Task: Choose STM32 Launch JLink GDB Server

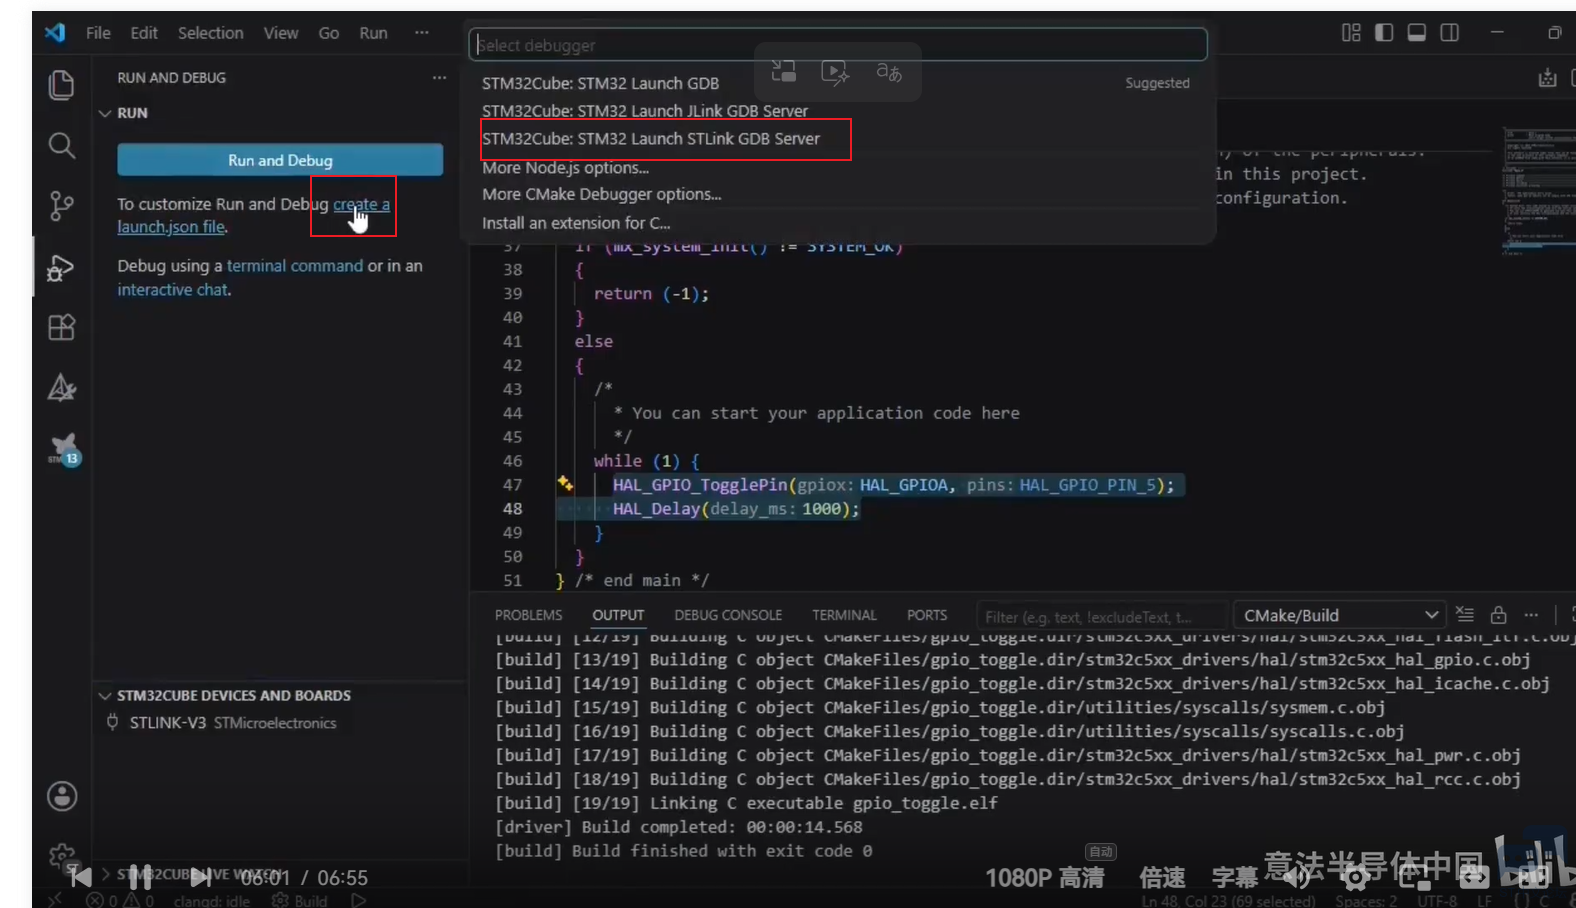Action: 839,111
